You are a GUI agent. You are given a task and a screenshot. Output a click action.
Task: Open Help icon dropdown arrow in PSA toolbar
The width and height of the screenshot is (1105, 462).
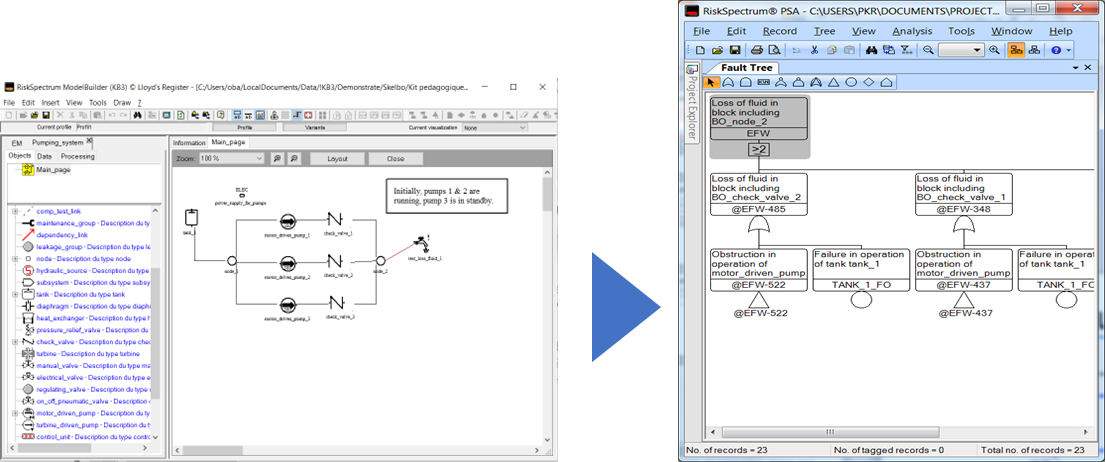pos(1069,50)
